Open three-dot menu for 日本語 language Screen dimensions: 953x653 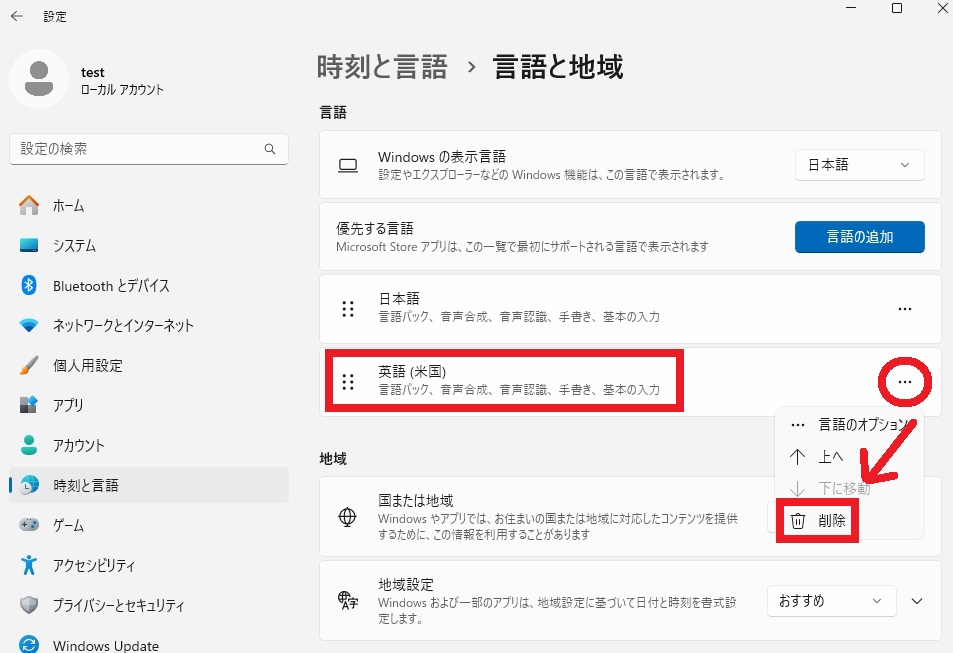point(904,309)
